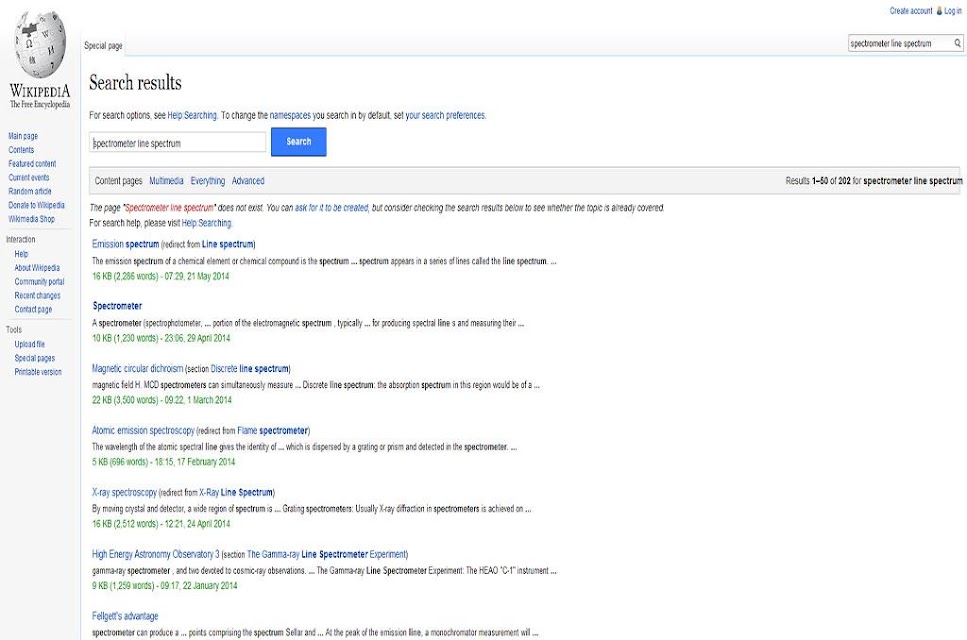Click Donate to Wikipedia link
Screen dimensions: 967x640
[36, 205]
